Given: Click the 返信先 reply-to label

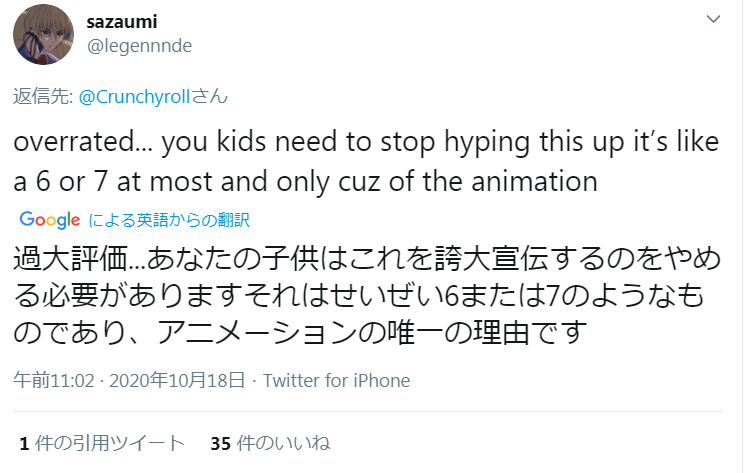Looking at the screenshot, I should coord(42,98).
